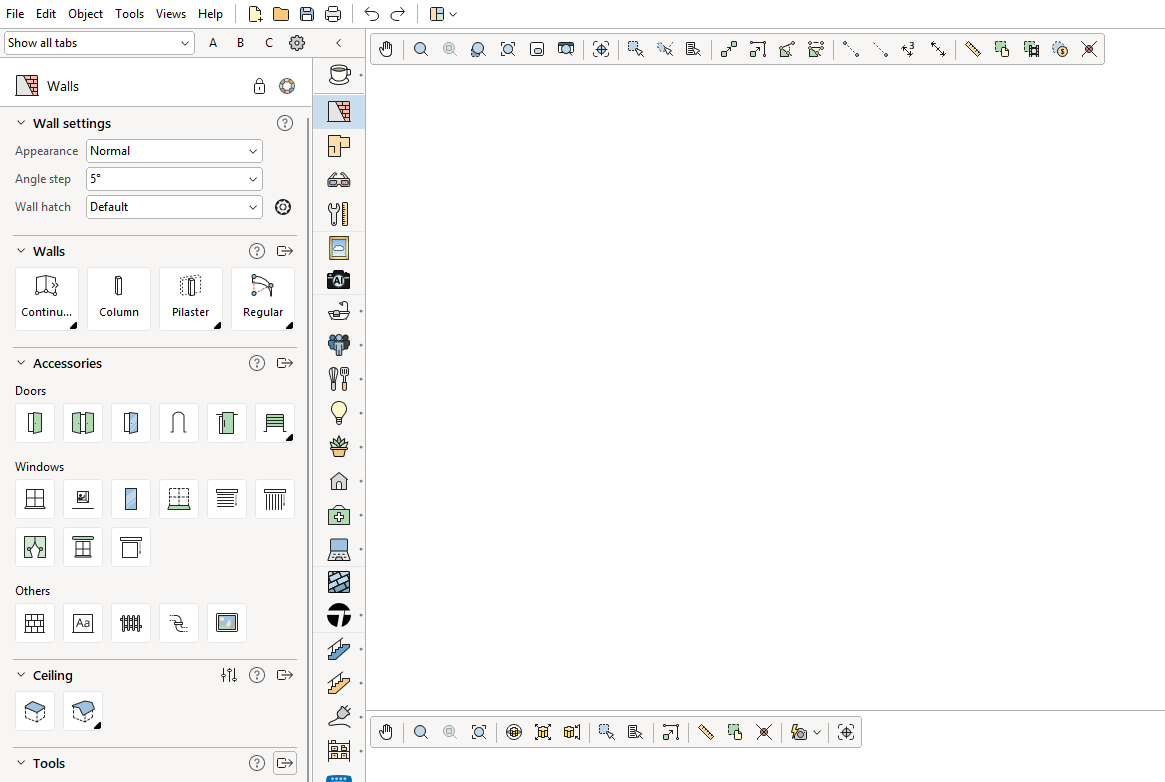Open Ceiling adjustment sliders
This screenshot has width=1165, height=782.
click(229, 675)
